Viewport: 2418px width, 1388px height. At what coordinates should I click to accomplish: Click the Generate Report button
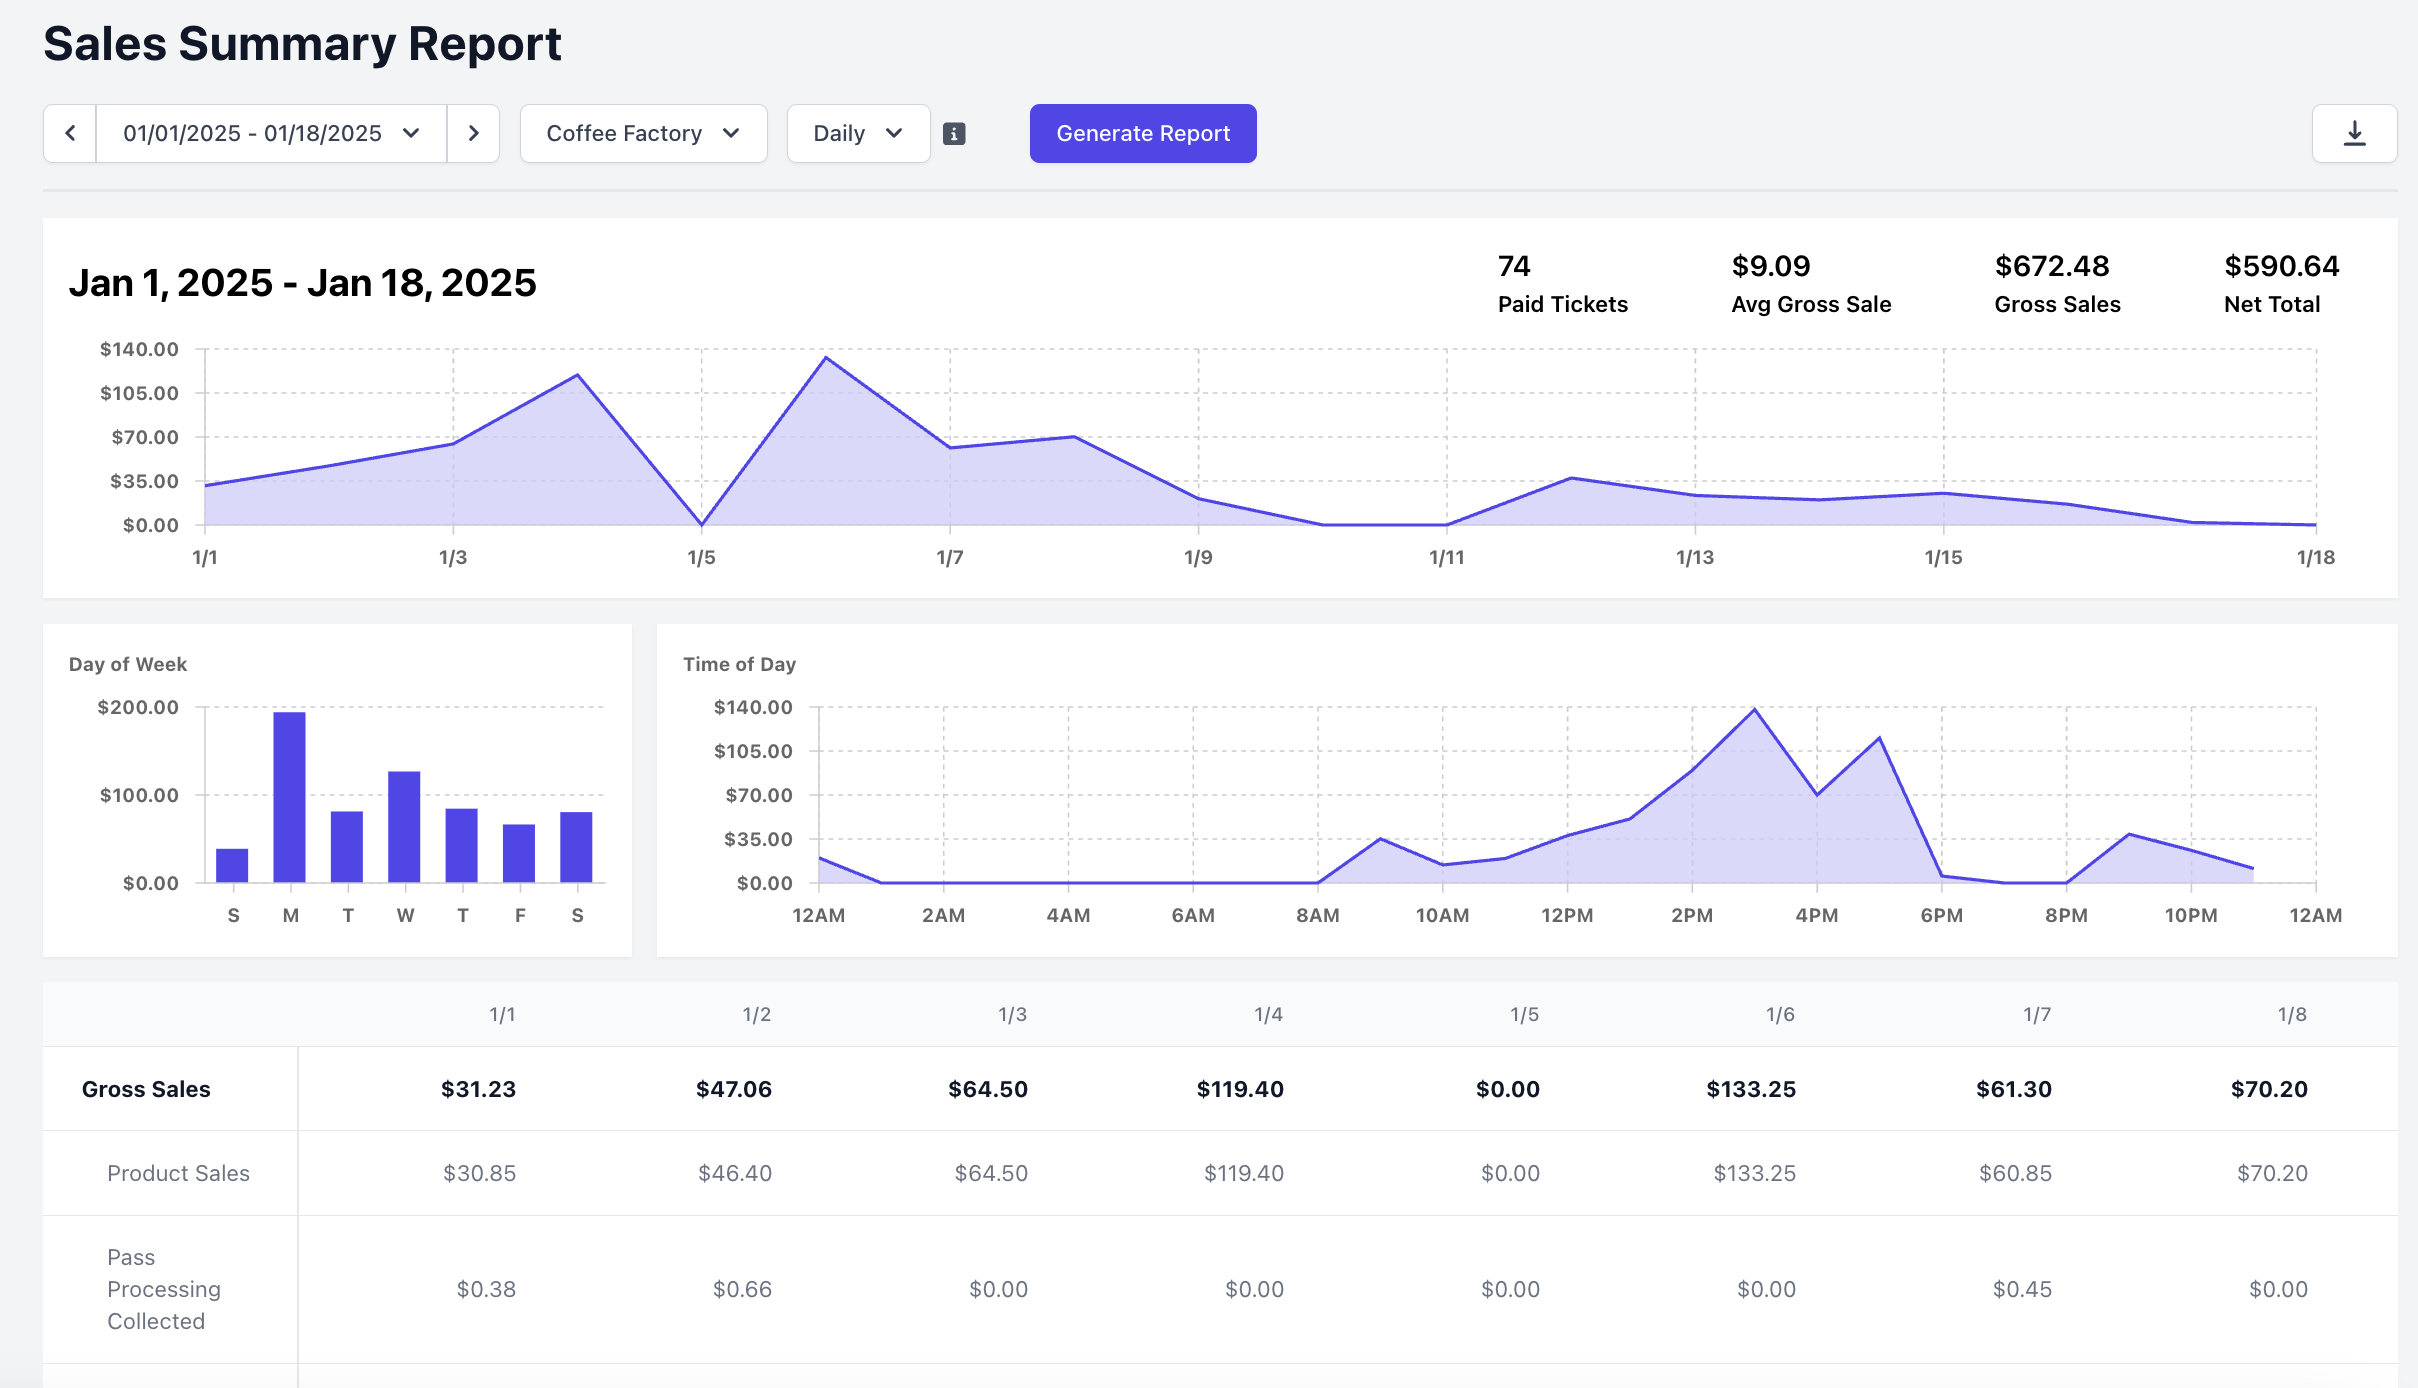click(1143, 133)
